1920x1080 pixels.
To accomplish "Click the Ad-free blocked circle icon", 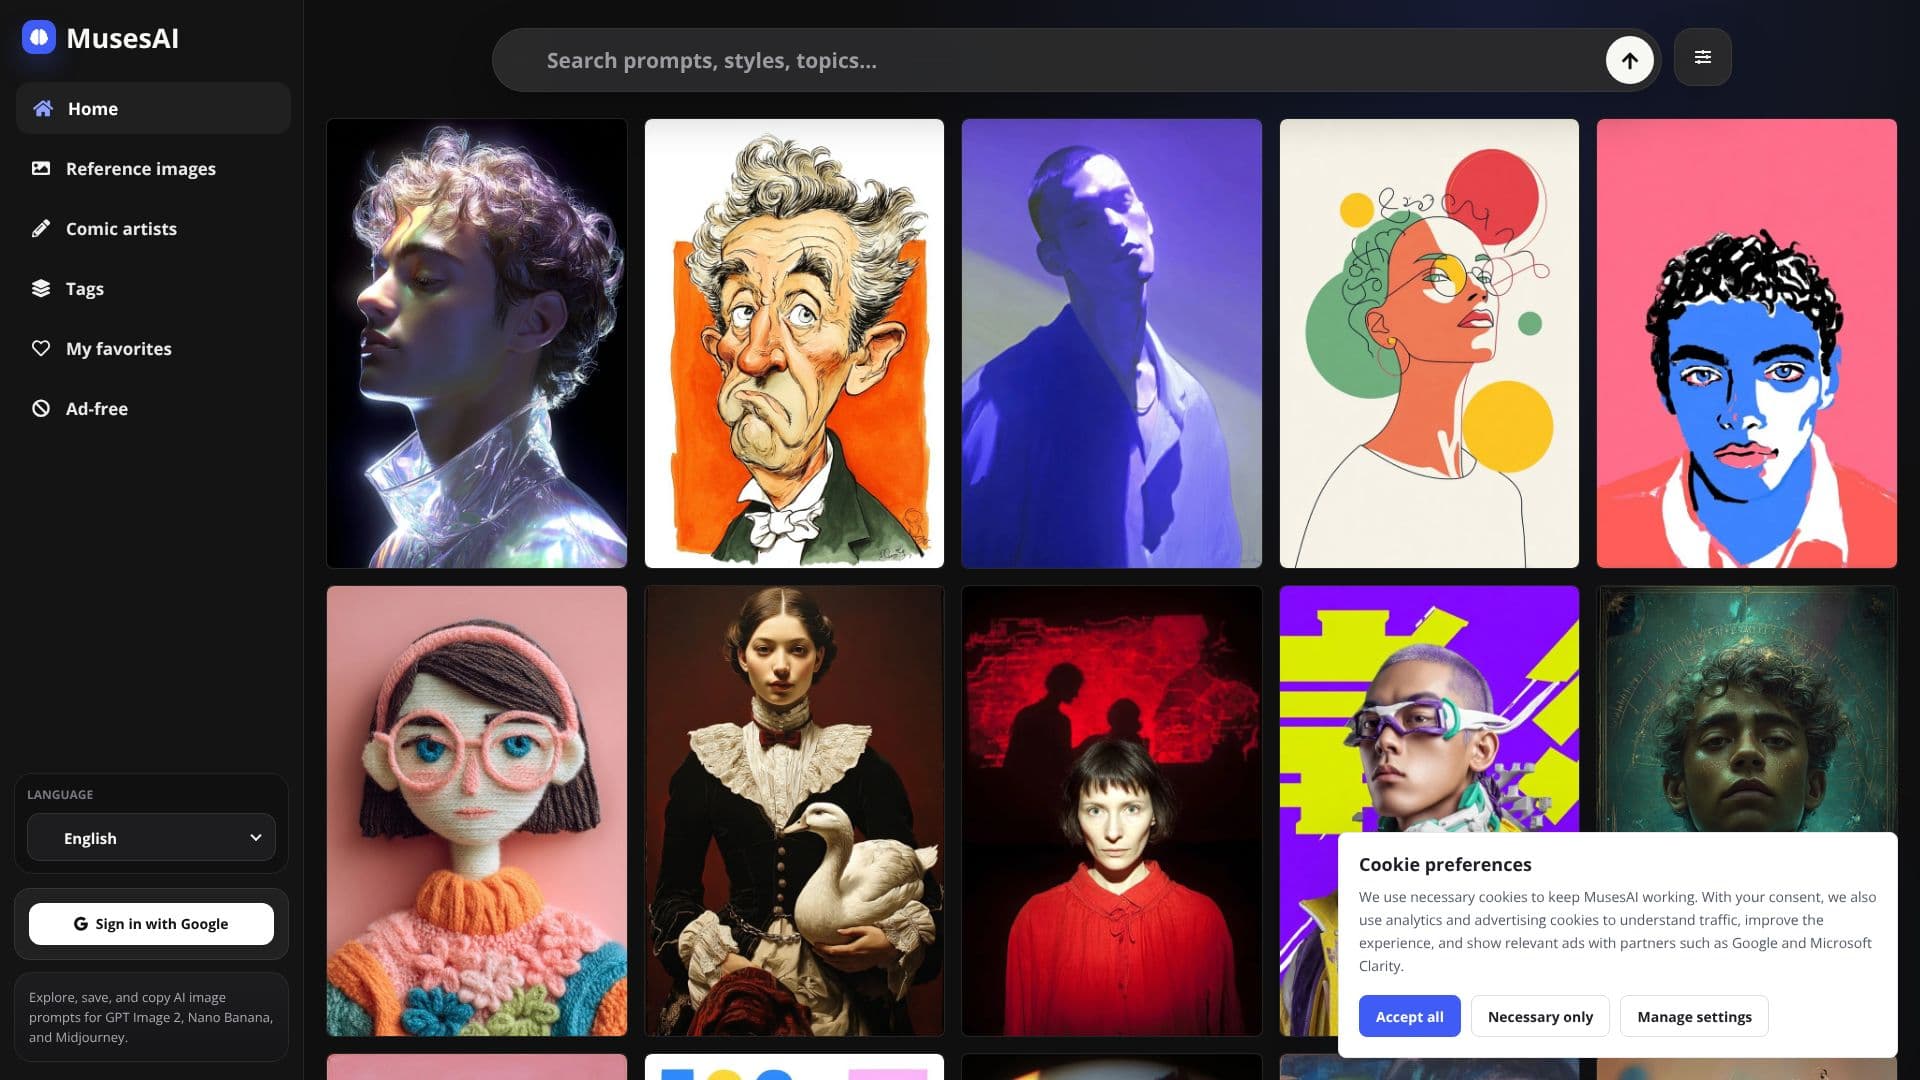I will 41,408.
